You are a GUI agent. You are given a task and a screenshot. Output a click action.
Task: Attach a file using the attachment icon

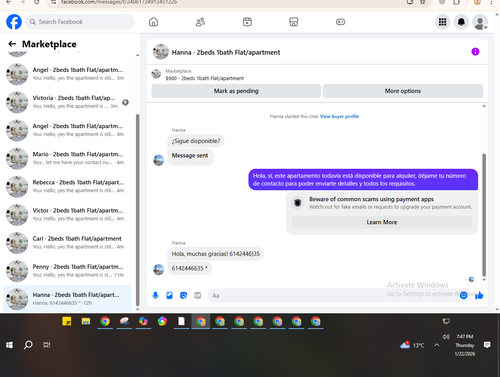[169, 295]
